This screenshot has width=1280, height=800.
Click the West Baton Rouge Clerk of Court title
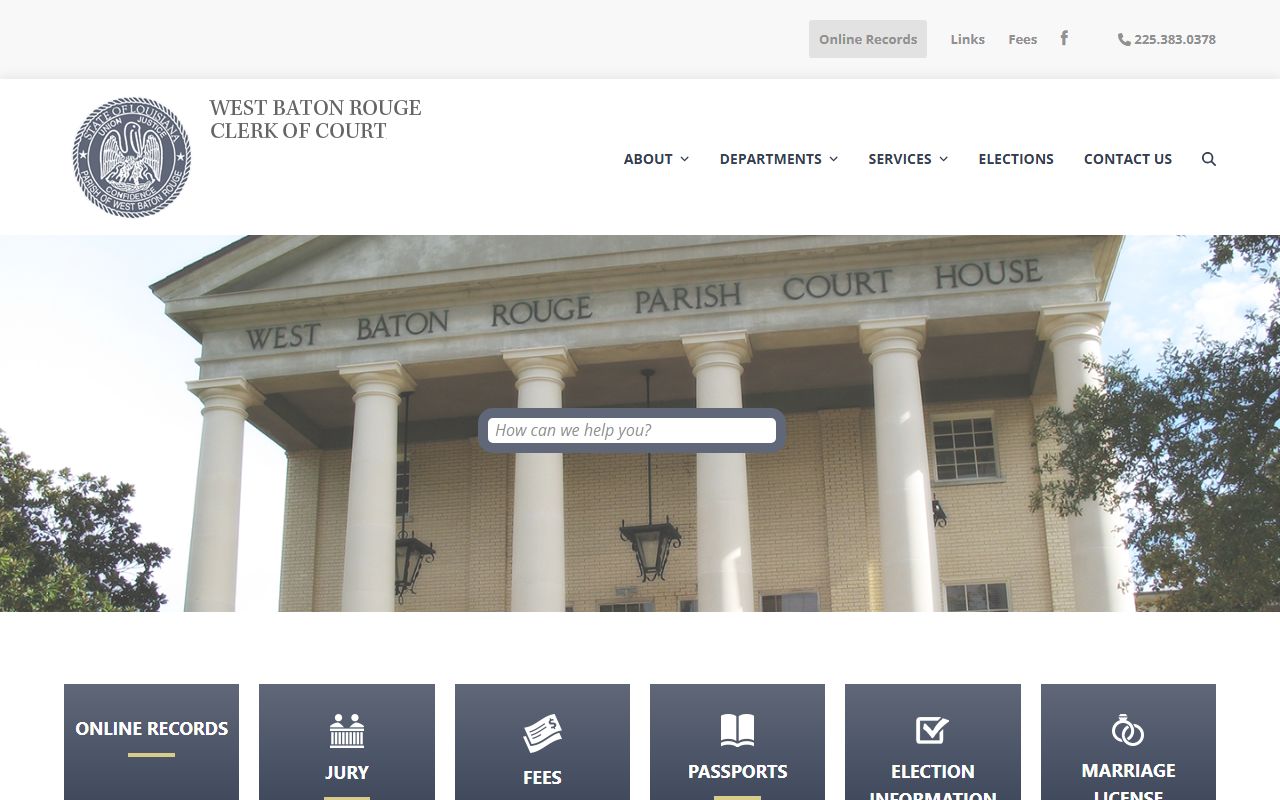315,119
